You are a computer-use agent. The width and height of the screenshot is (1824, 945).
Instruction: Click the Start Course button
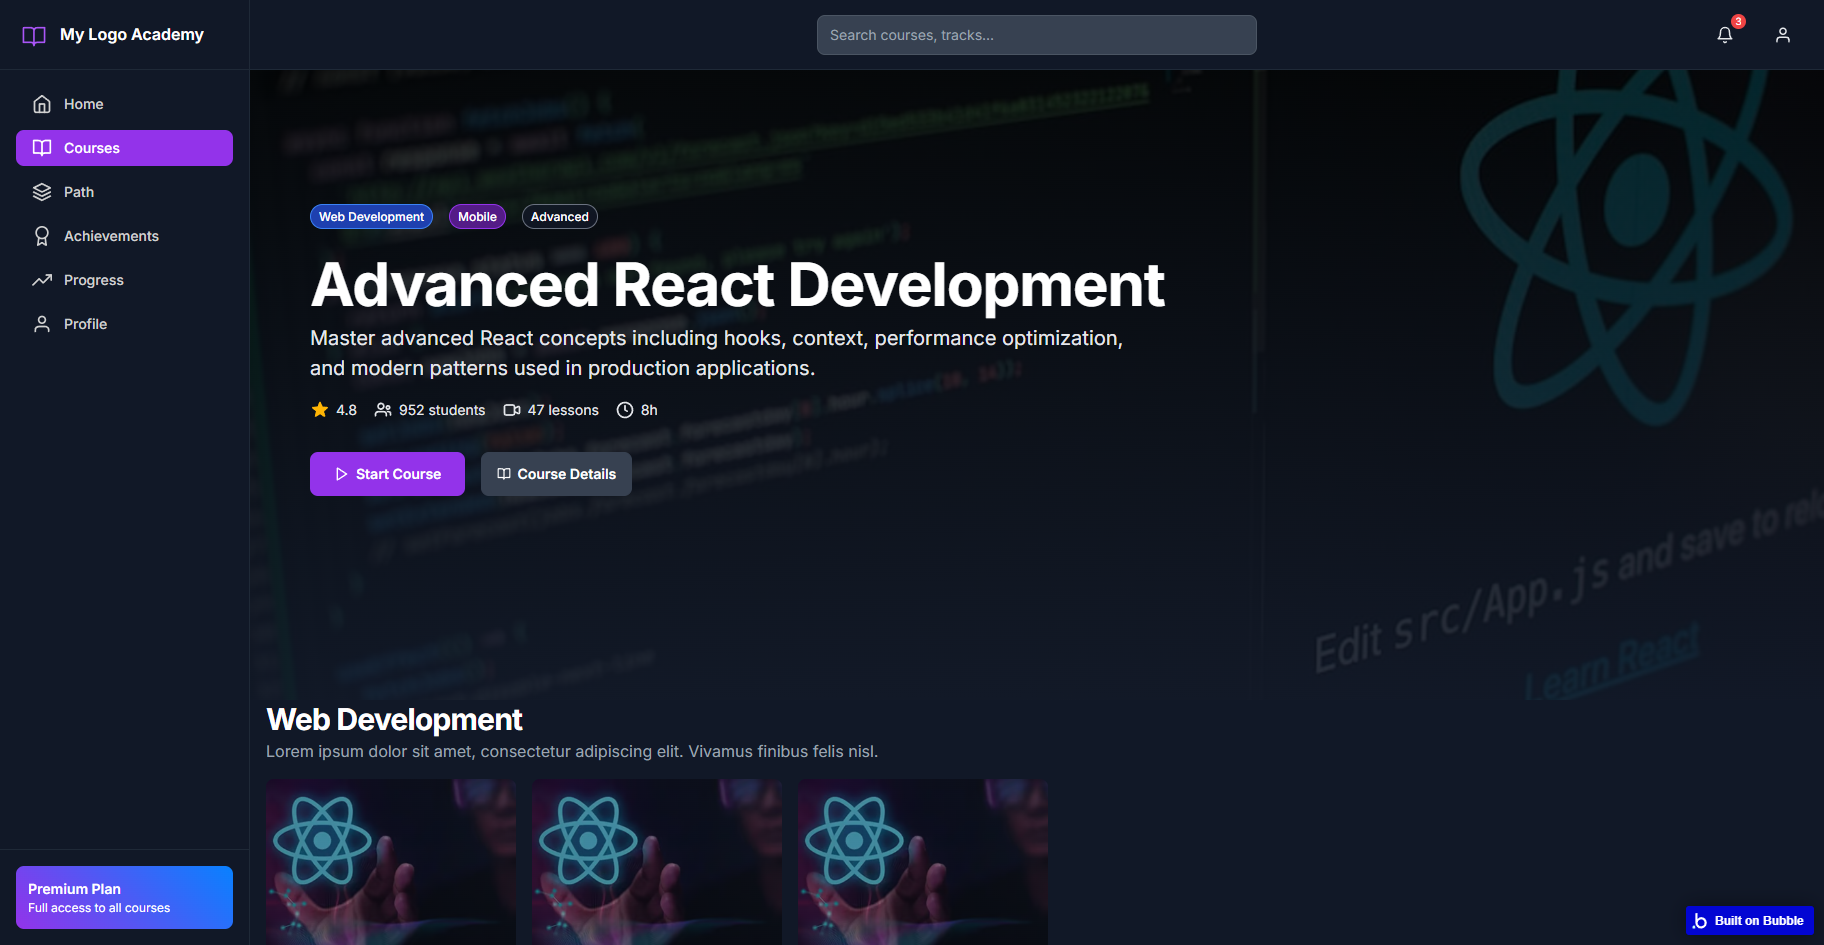tap(387, 474)
